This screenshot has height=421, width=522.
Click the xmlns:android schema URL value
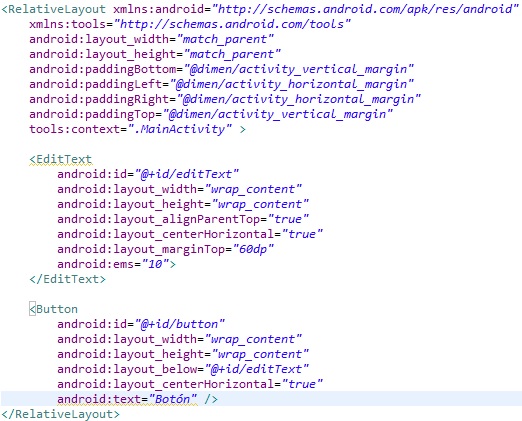365,9
